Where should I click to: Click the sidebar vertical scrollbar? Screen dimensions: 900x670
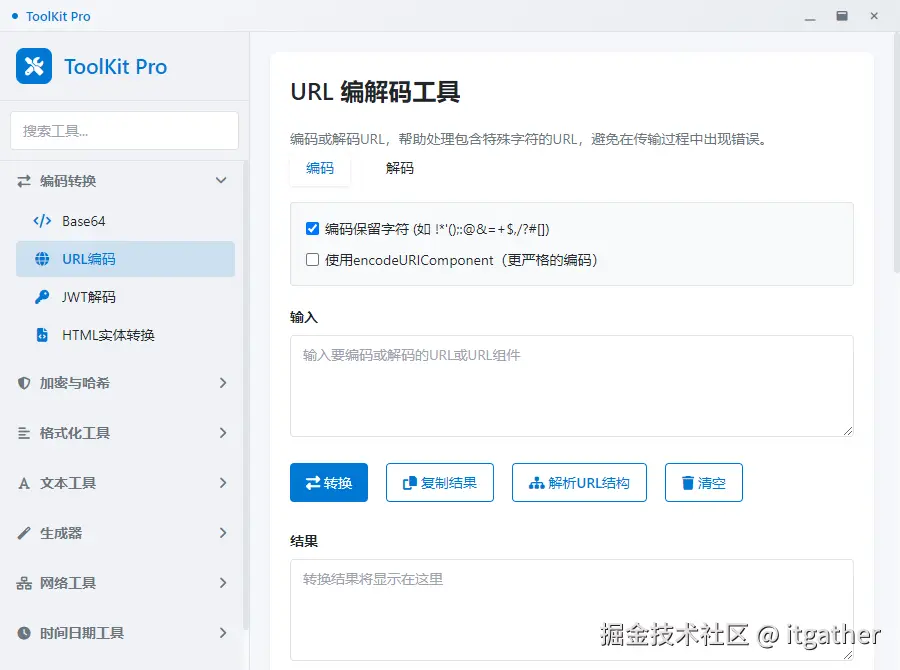point(246,396)
